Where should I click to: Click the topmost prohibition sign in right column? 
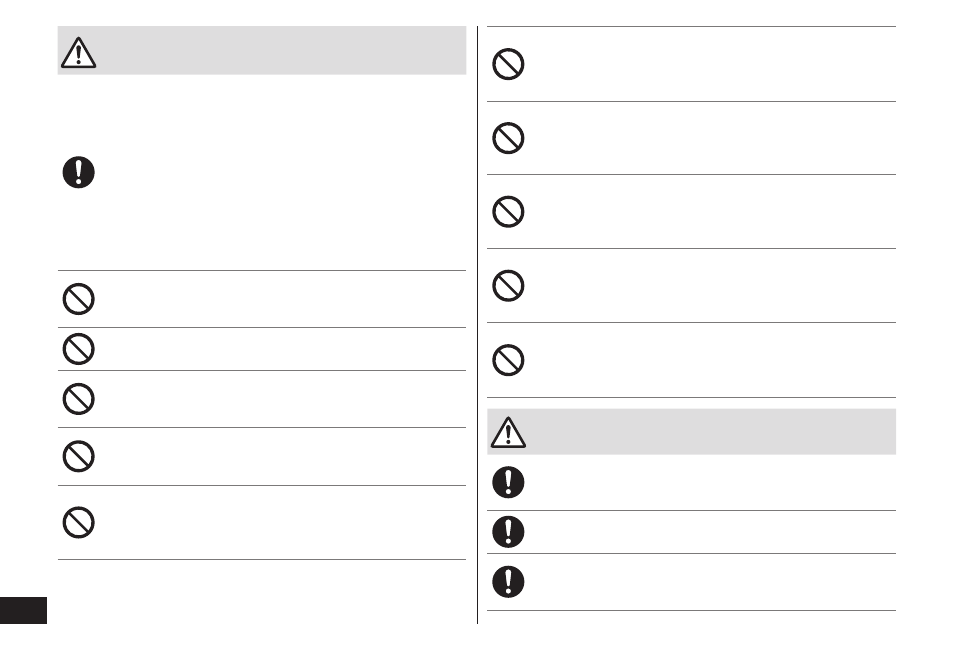[508, 64]
